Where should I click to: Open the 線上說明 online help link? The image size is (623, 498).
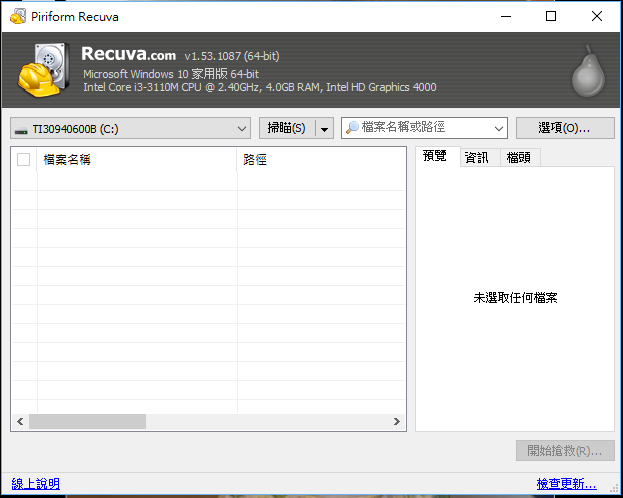click(x=36, y=484)
